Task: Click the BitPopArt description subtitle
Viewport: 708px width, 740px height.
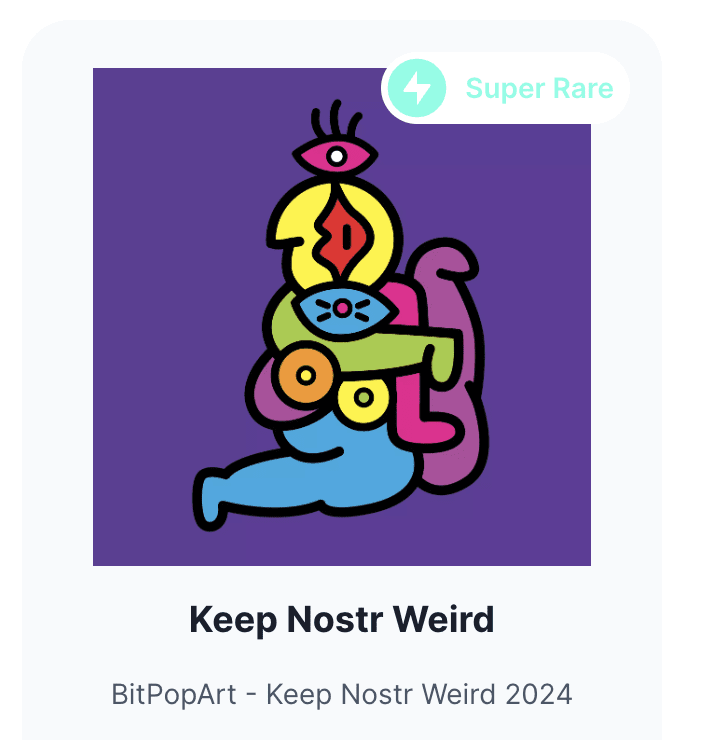Action: pyautogui.click(x=342, y=694)
